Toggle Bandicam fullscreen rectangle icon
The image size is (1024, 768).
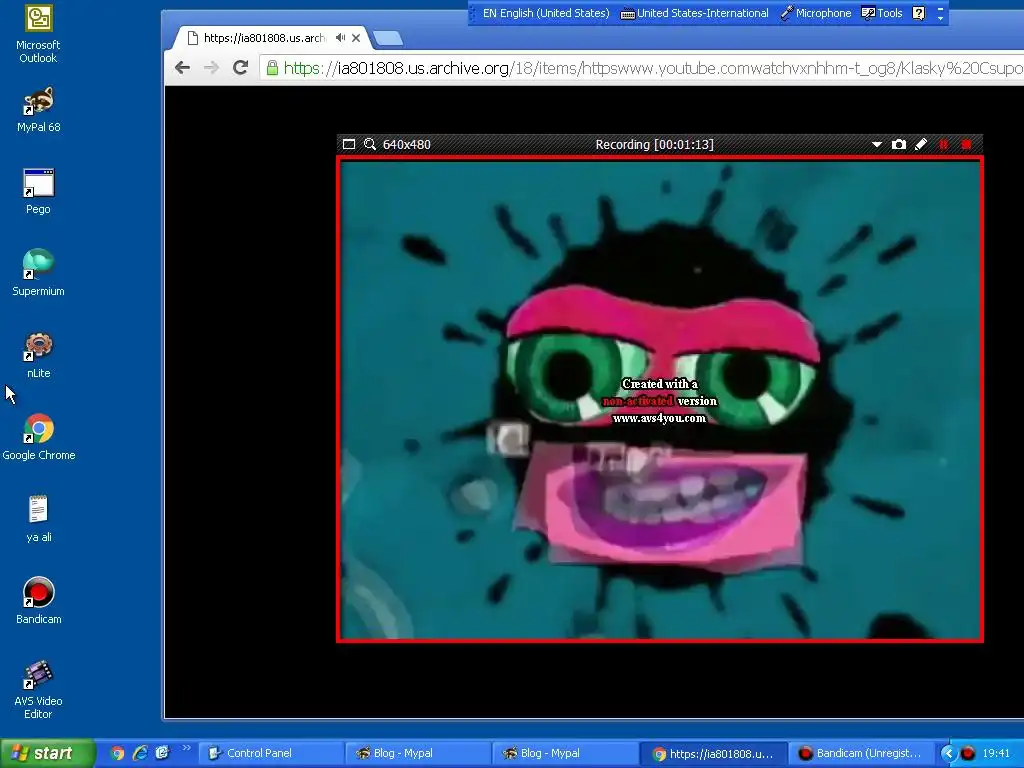tap(349, 144)
